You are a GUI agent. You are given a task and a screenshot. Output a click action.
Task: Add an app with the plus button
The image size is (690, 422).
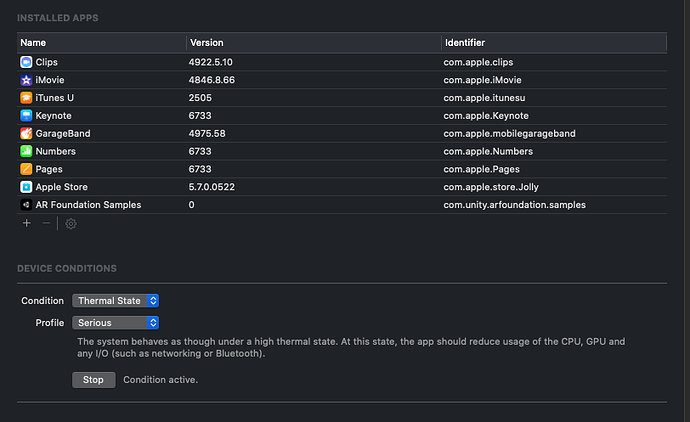[x=27, y=224]
